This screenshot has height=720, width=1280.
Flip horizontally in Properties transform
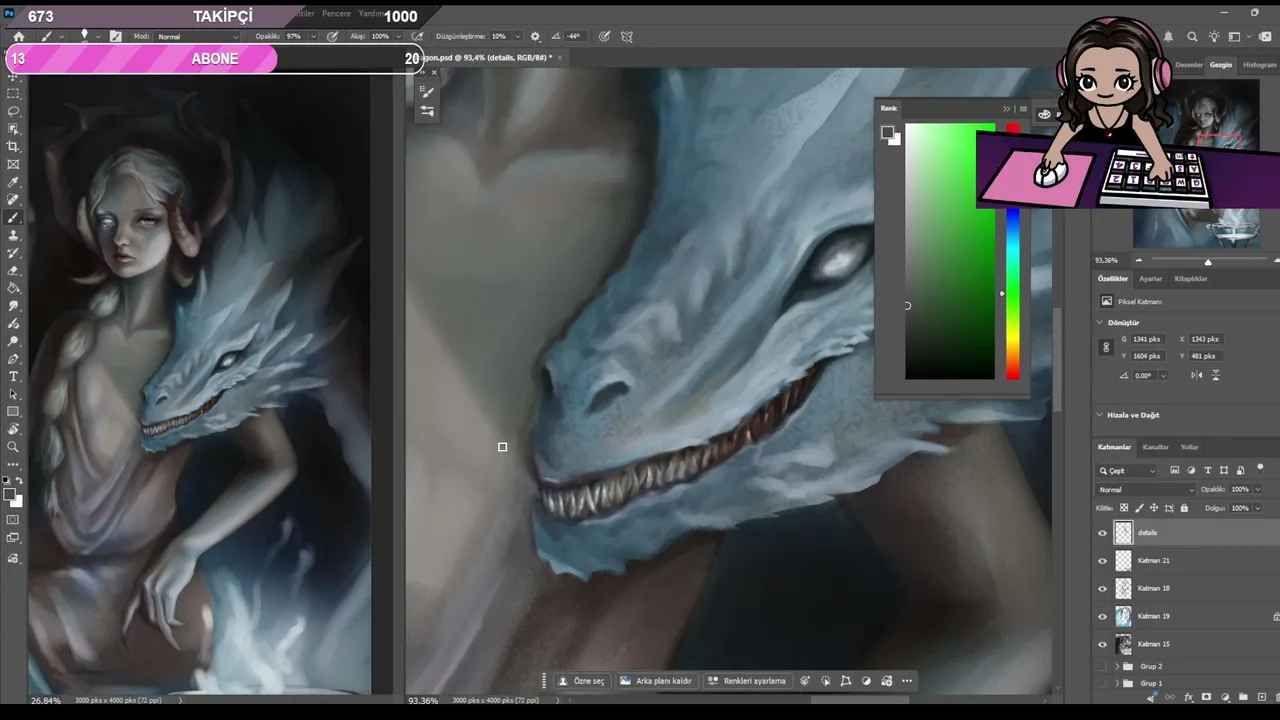click(x=1197, y=375)
